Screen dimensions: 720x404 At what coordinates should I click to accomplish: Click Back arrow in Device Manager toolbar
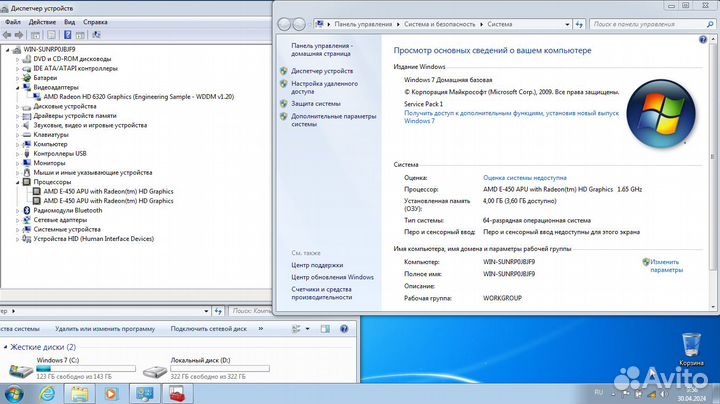click(7, 35)
